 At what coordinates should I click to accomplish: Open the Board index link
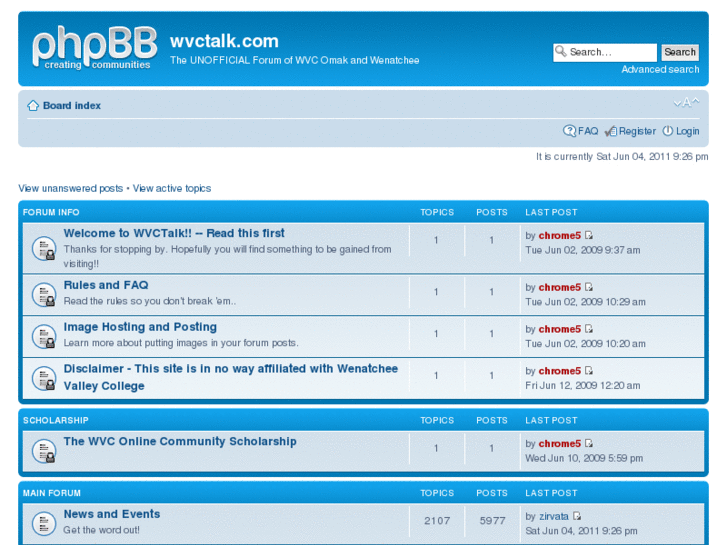[x=72, y=106]
